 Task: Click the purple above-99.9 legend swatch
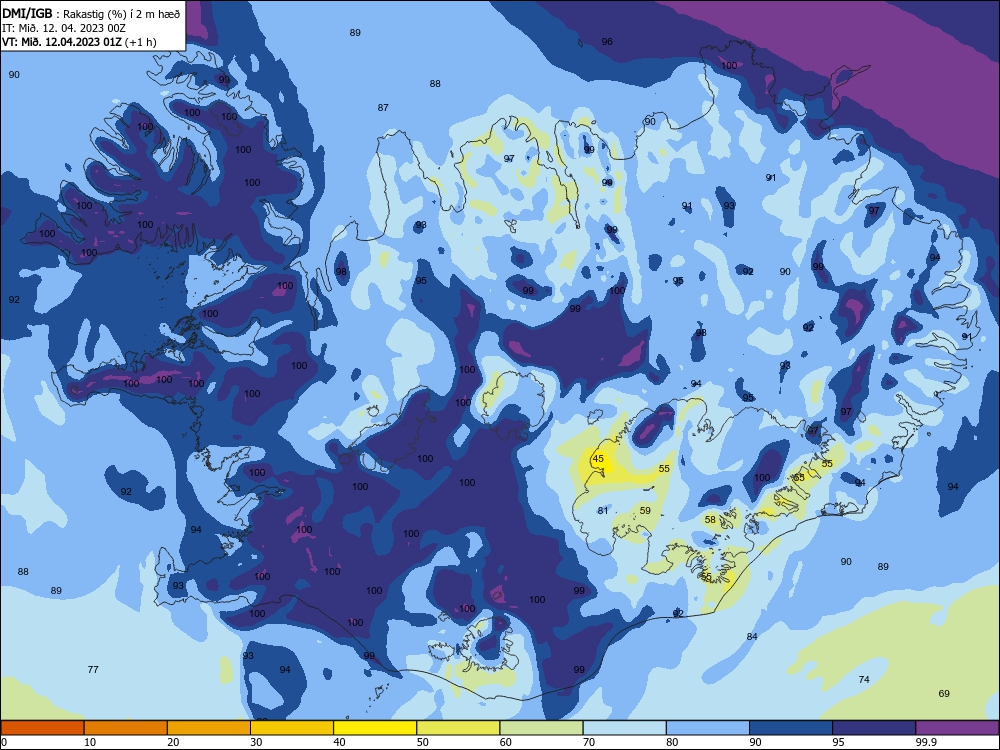[x=957, y=728]
